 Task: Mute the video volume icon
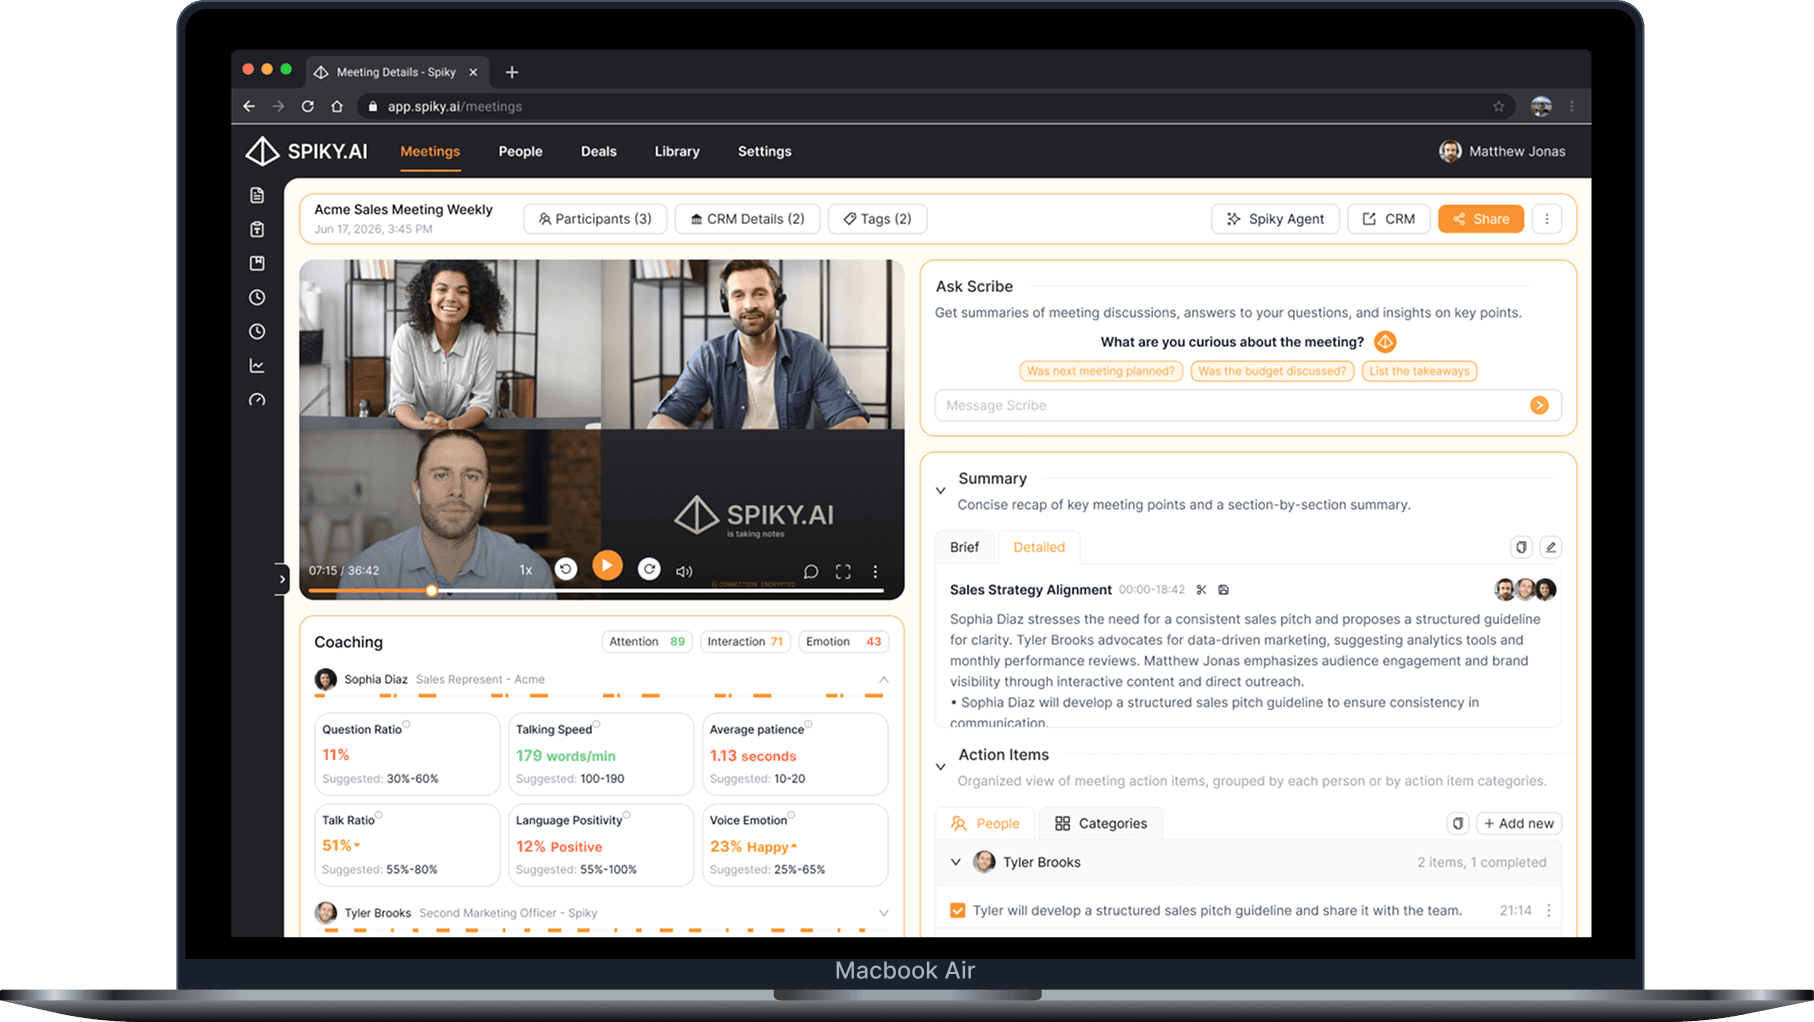[x=684, y=572]
